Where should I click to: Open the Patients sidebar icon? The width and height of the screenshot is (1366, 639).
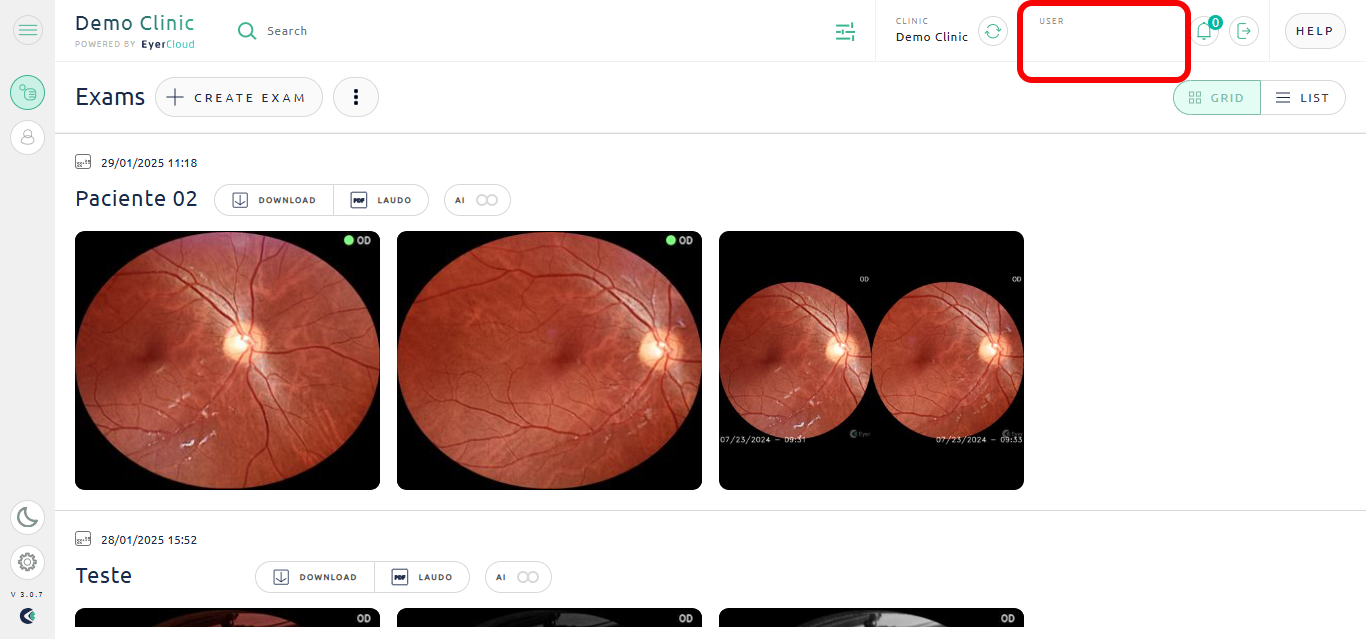[x=28, y=137]
